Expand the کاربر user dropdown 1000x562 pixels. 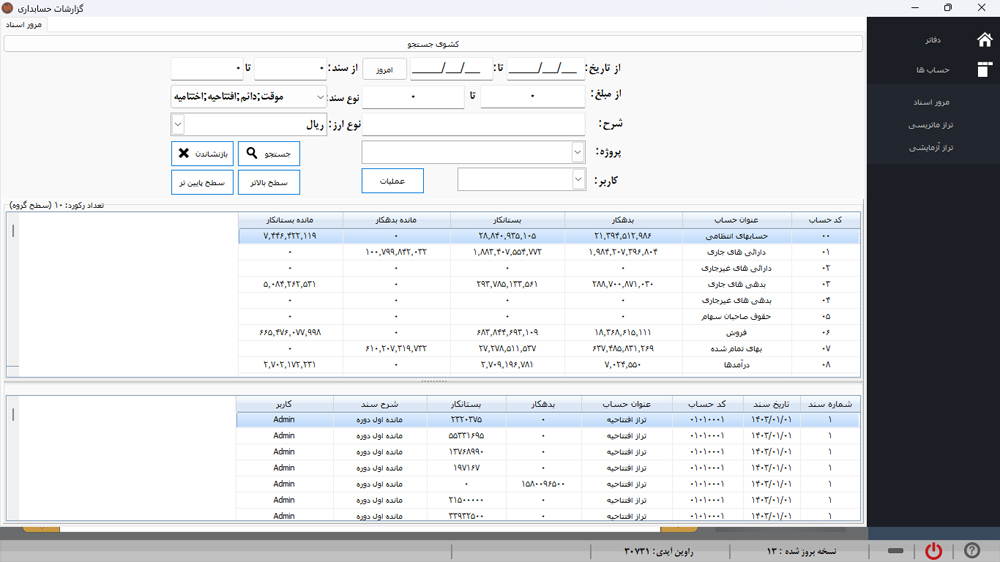pos(578,180)
